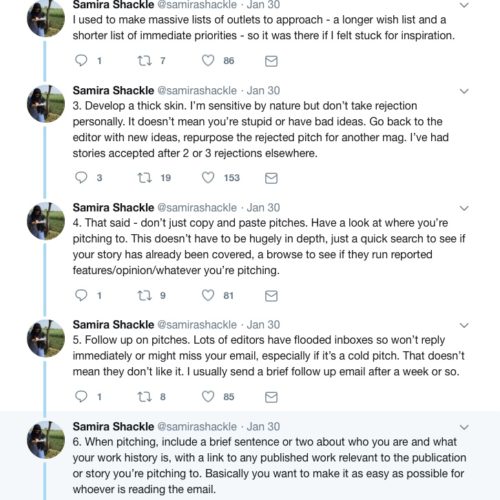Open the text of the 'When pitching' tweet
This screenshot has height=500, width=500.
(269, 465)
